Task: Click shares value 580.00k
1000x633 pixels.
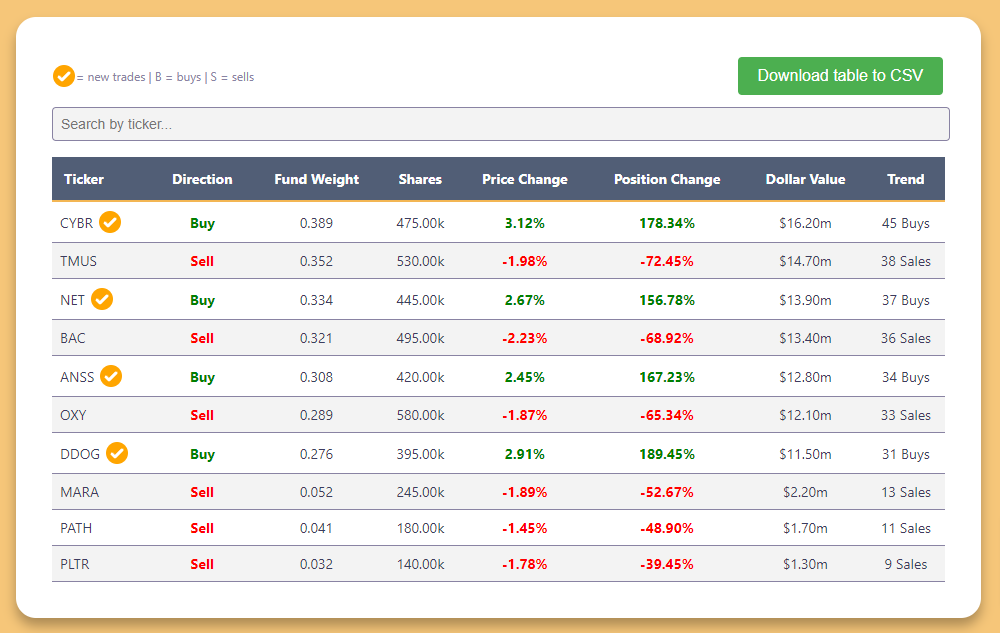Action: click(x=420, y=416)
